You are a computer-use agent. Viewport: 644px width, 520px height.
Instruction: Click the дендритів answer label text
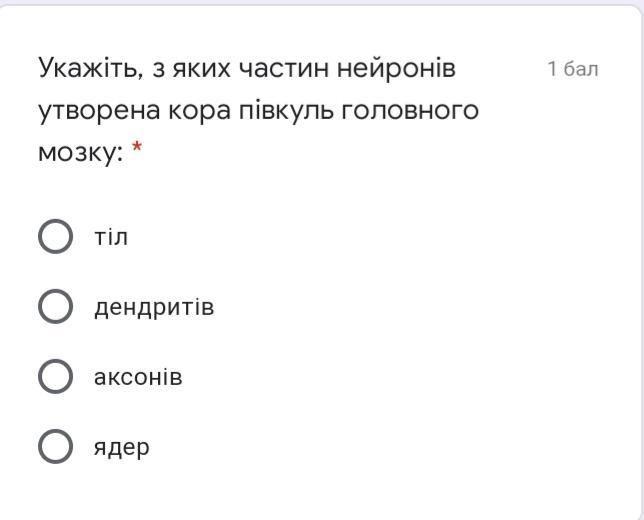coord(154,308)
